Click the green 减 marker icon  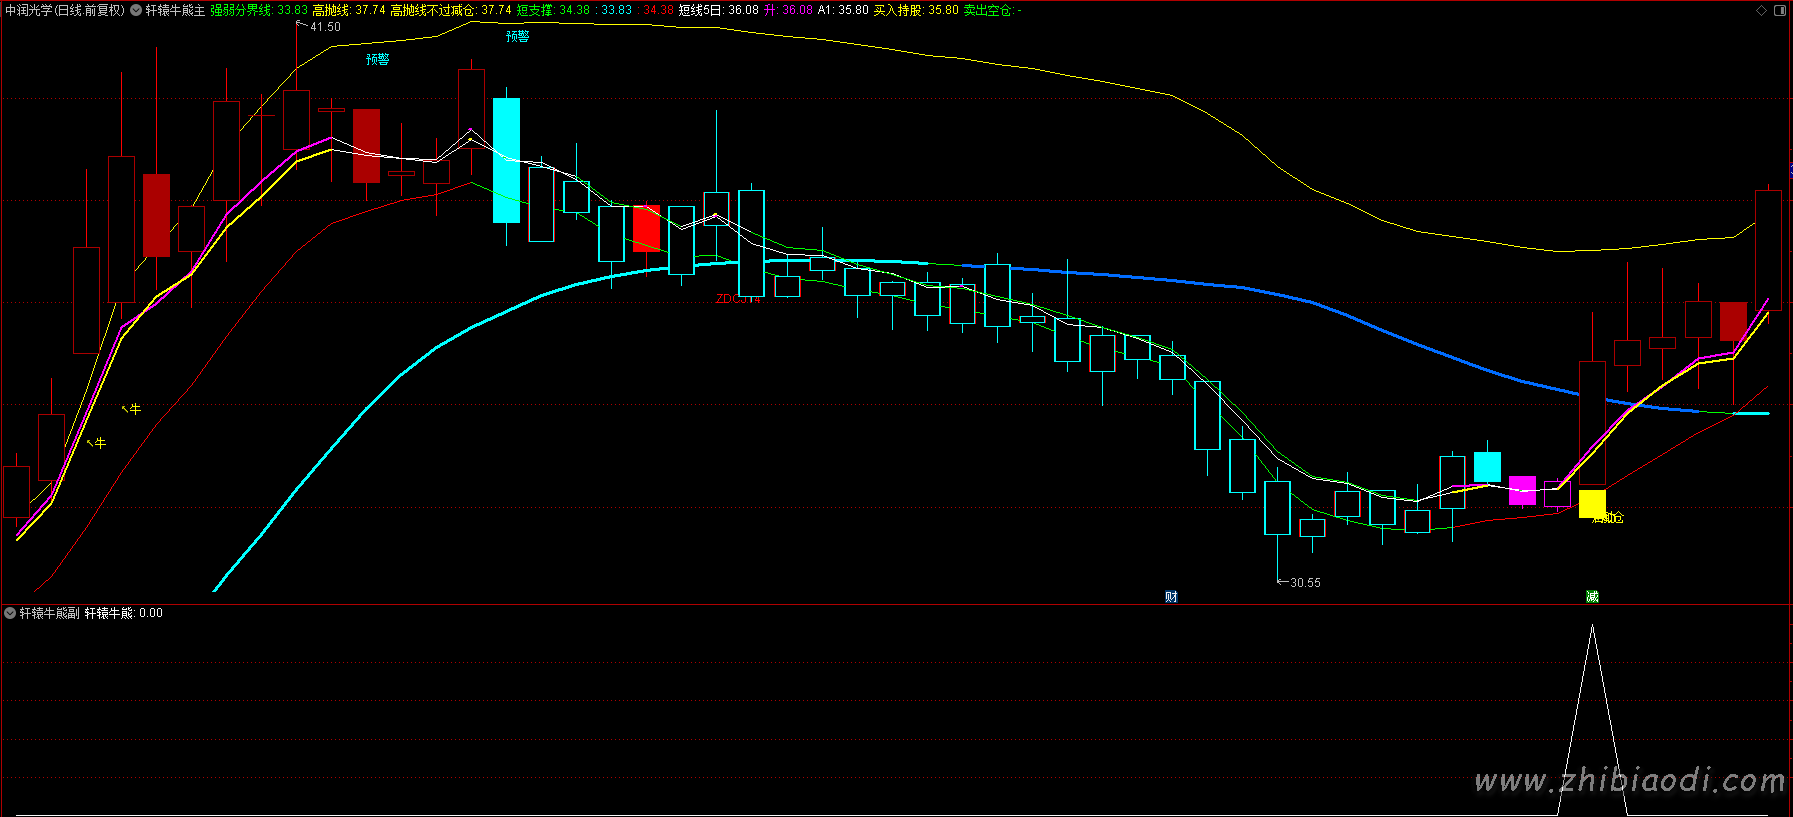coord(1592,597)
